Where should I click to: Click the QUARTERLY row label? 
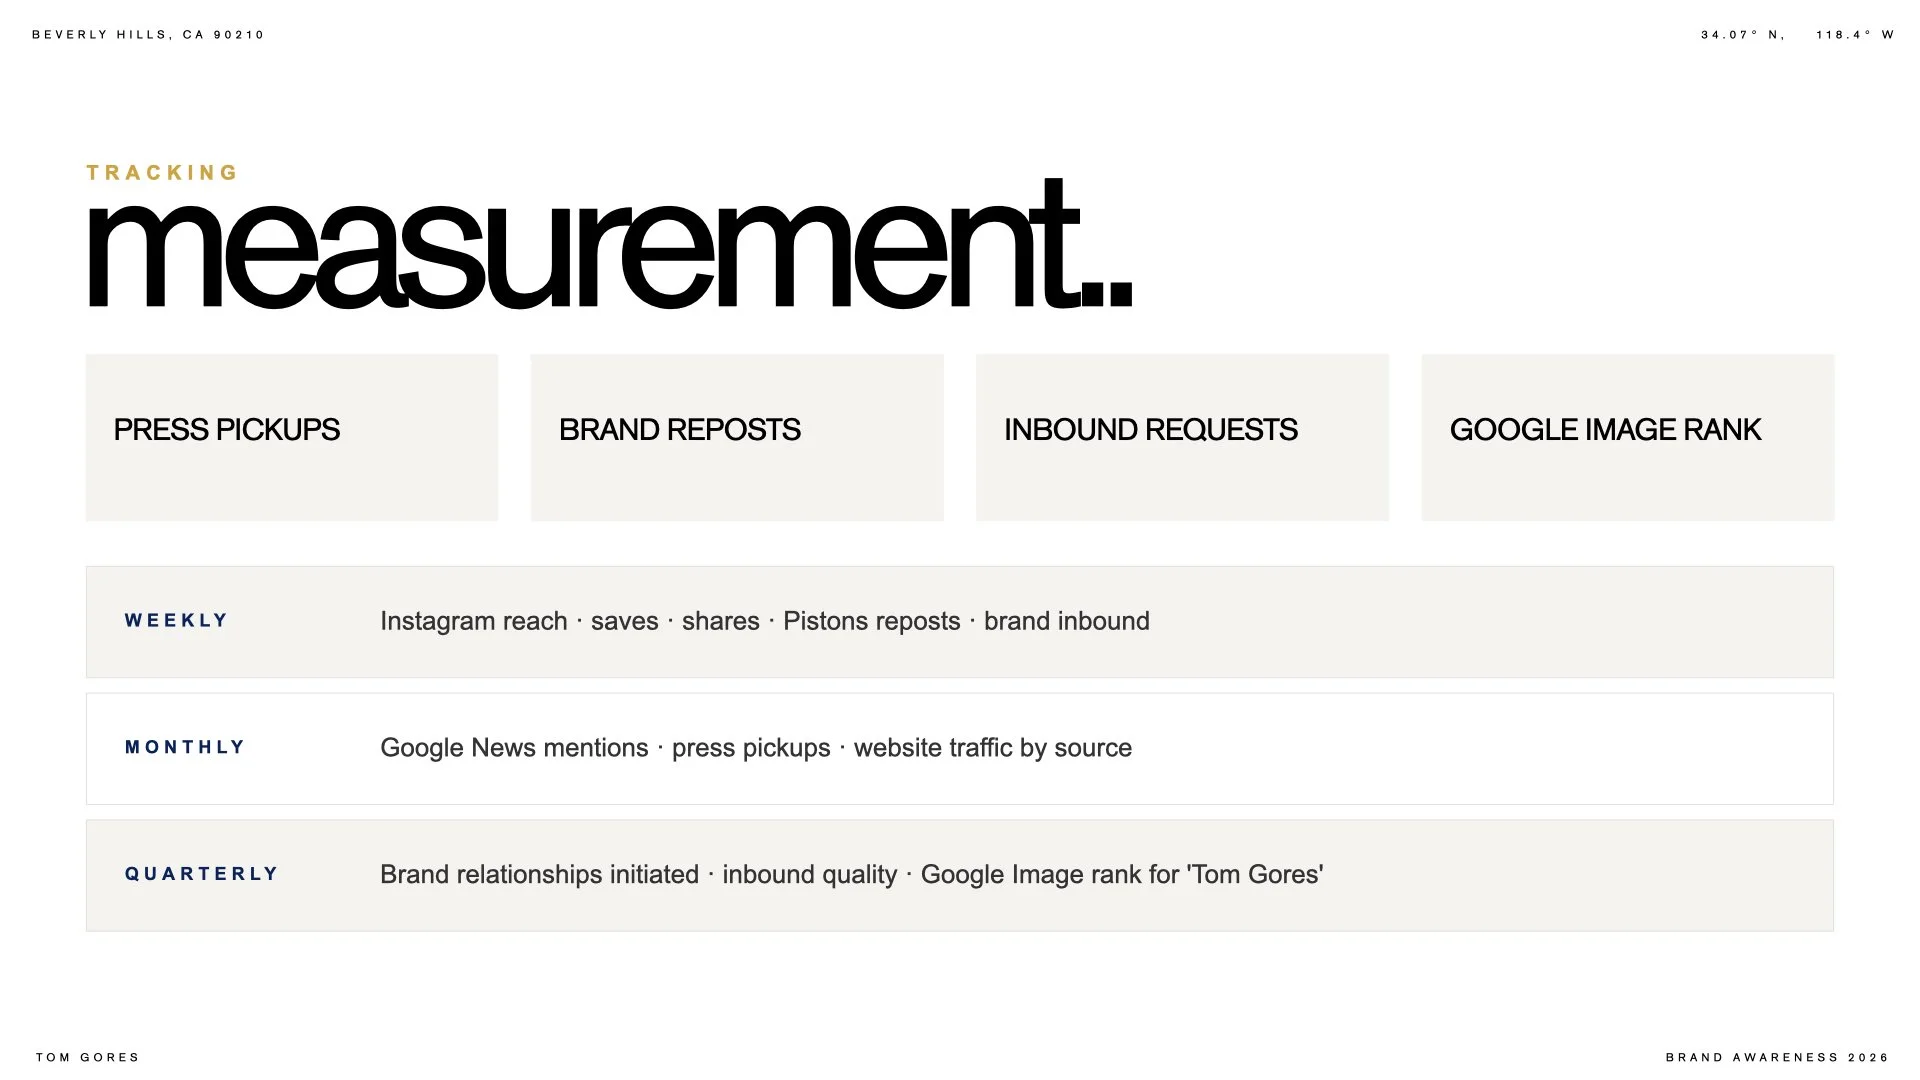201,874
